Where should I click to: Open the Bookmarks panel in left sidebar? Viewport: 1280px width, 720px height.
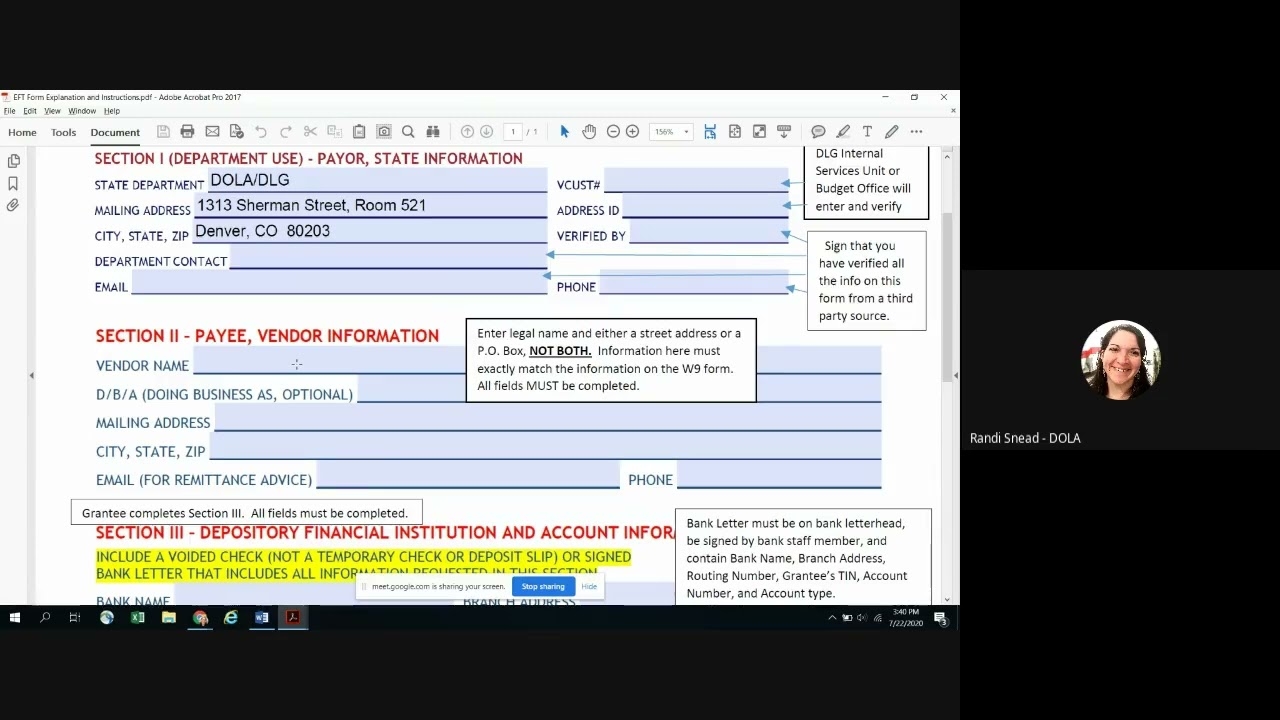tap(13, 183)
